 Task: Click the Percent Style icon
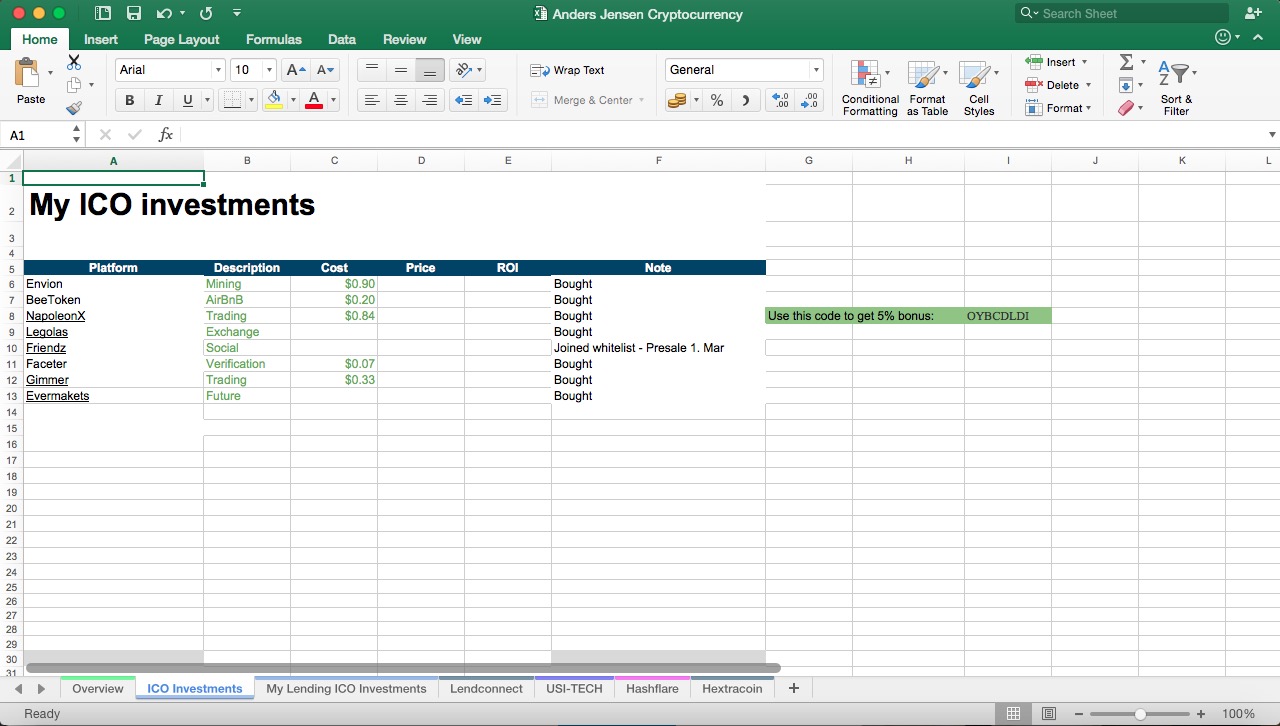(x=717, y=100)
